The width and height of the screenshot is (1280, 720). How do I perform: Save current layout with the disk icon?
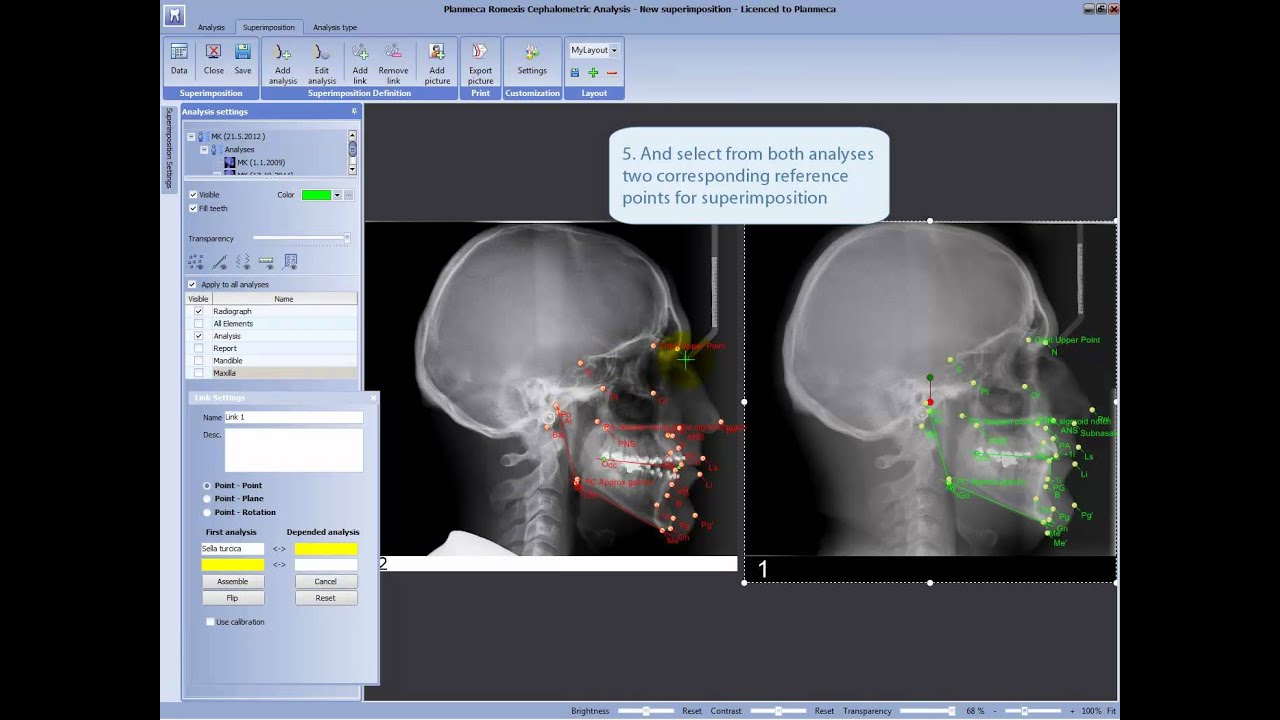(575, 73)
